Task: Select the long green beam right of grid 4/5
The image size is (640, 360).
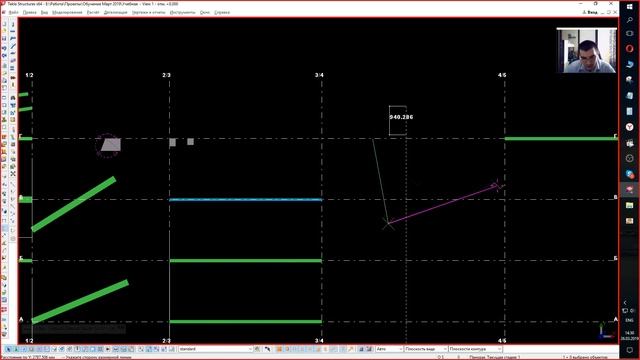Action: pyautogui.click(x=560, y=139)
